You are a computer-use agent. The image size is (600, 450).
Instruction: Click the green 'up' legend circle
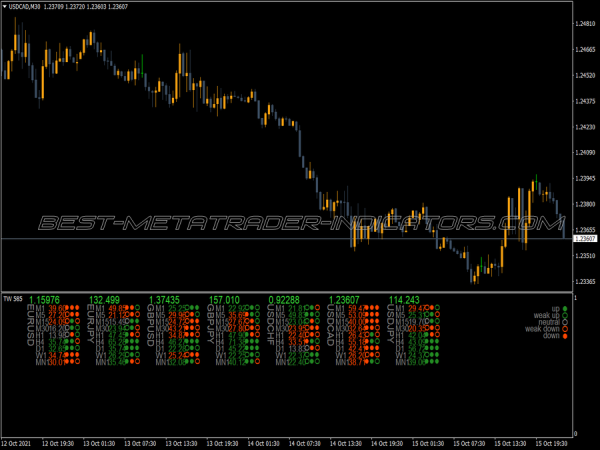click(x=565, y=308)
